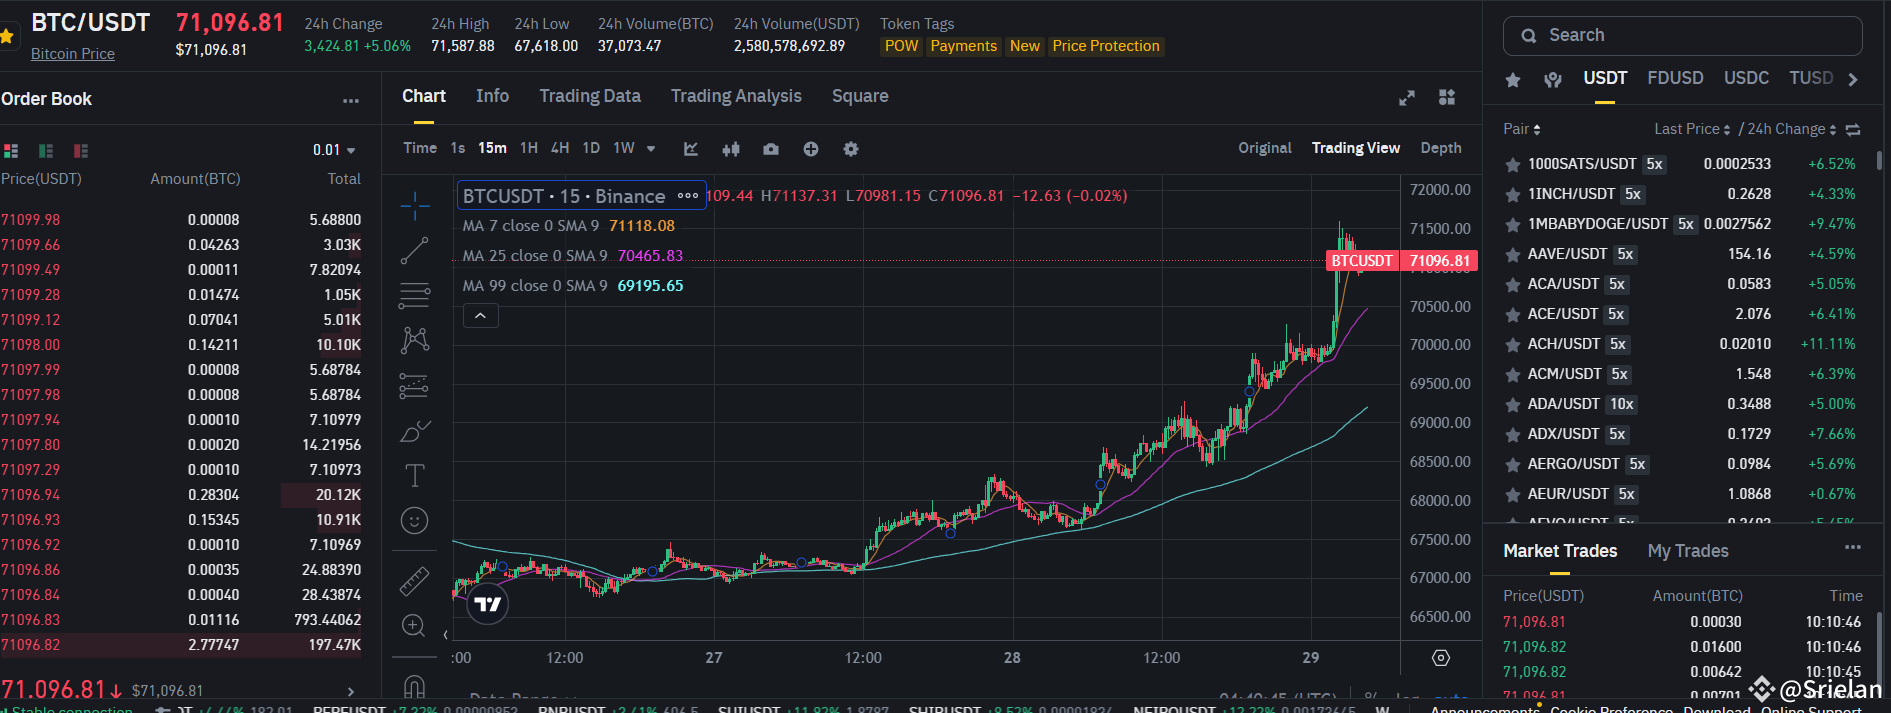The image size is (1891, 713).
Task: Show buy orders only order book view
Action: point(46,151)
